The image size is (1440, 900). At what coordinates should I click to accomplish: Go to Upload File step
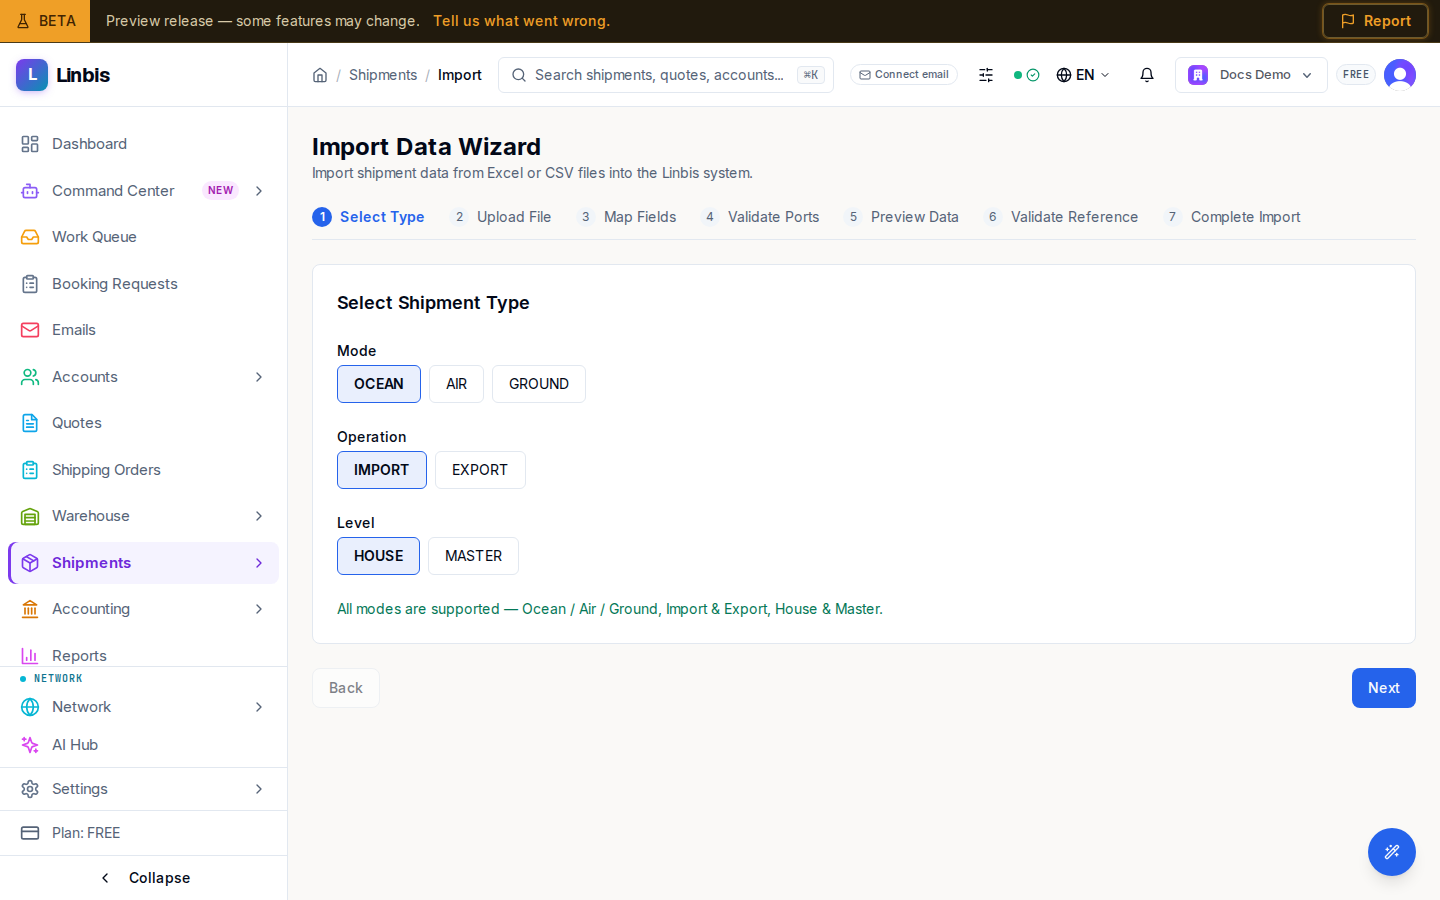click(501, 217)
